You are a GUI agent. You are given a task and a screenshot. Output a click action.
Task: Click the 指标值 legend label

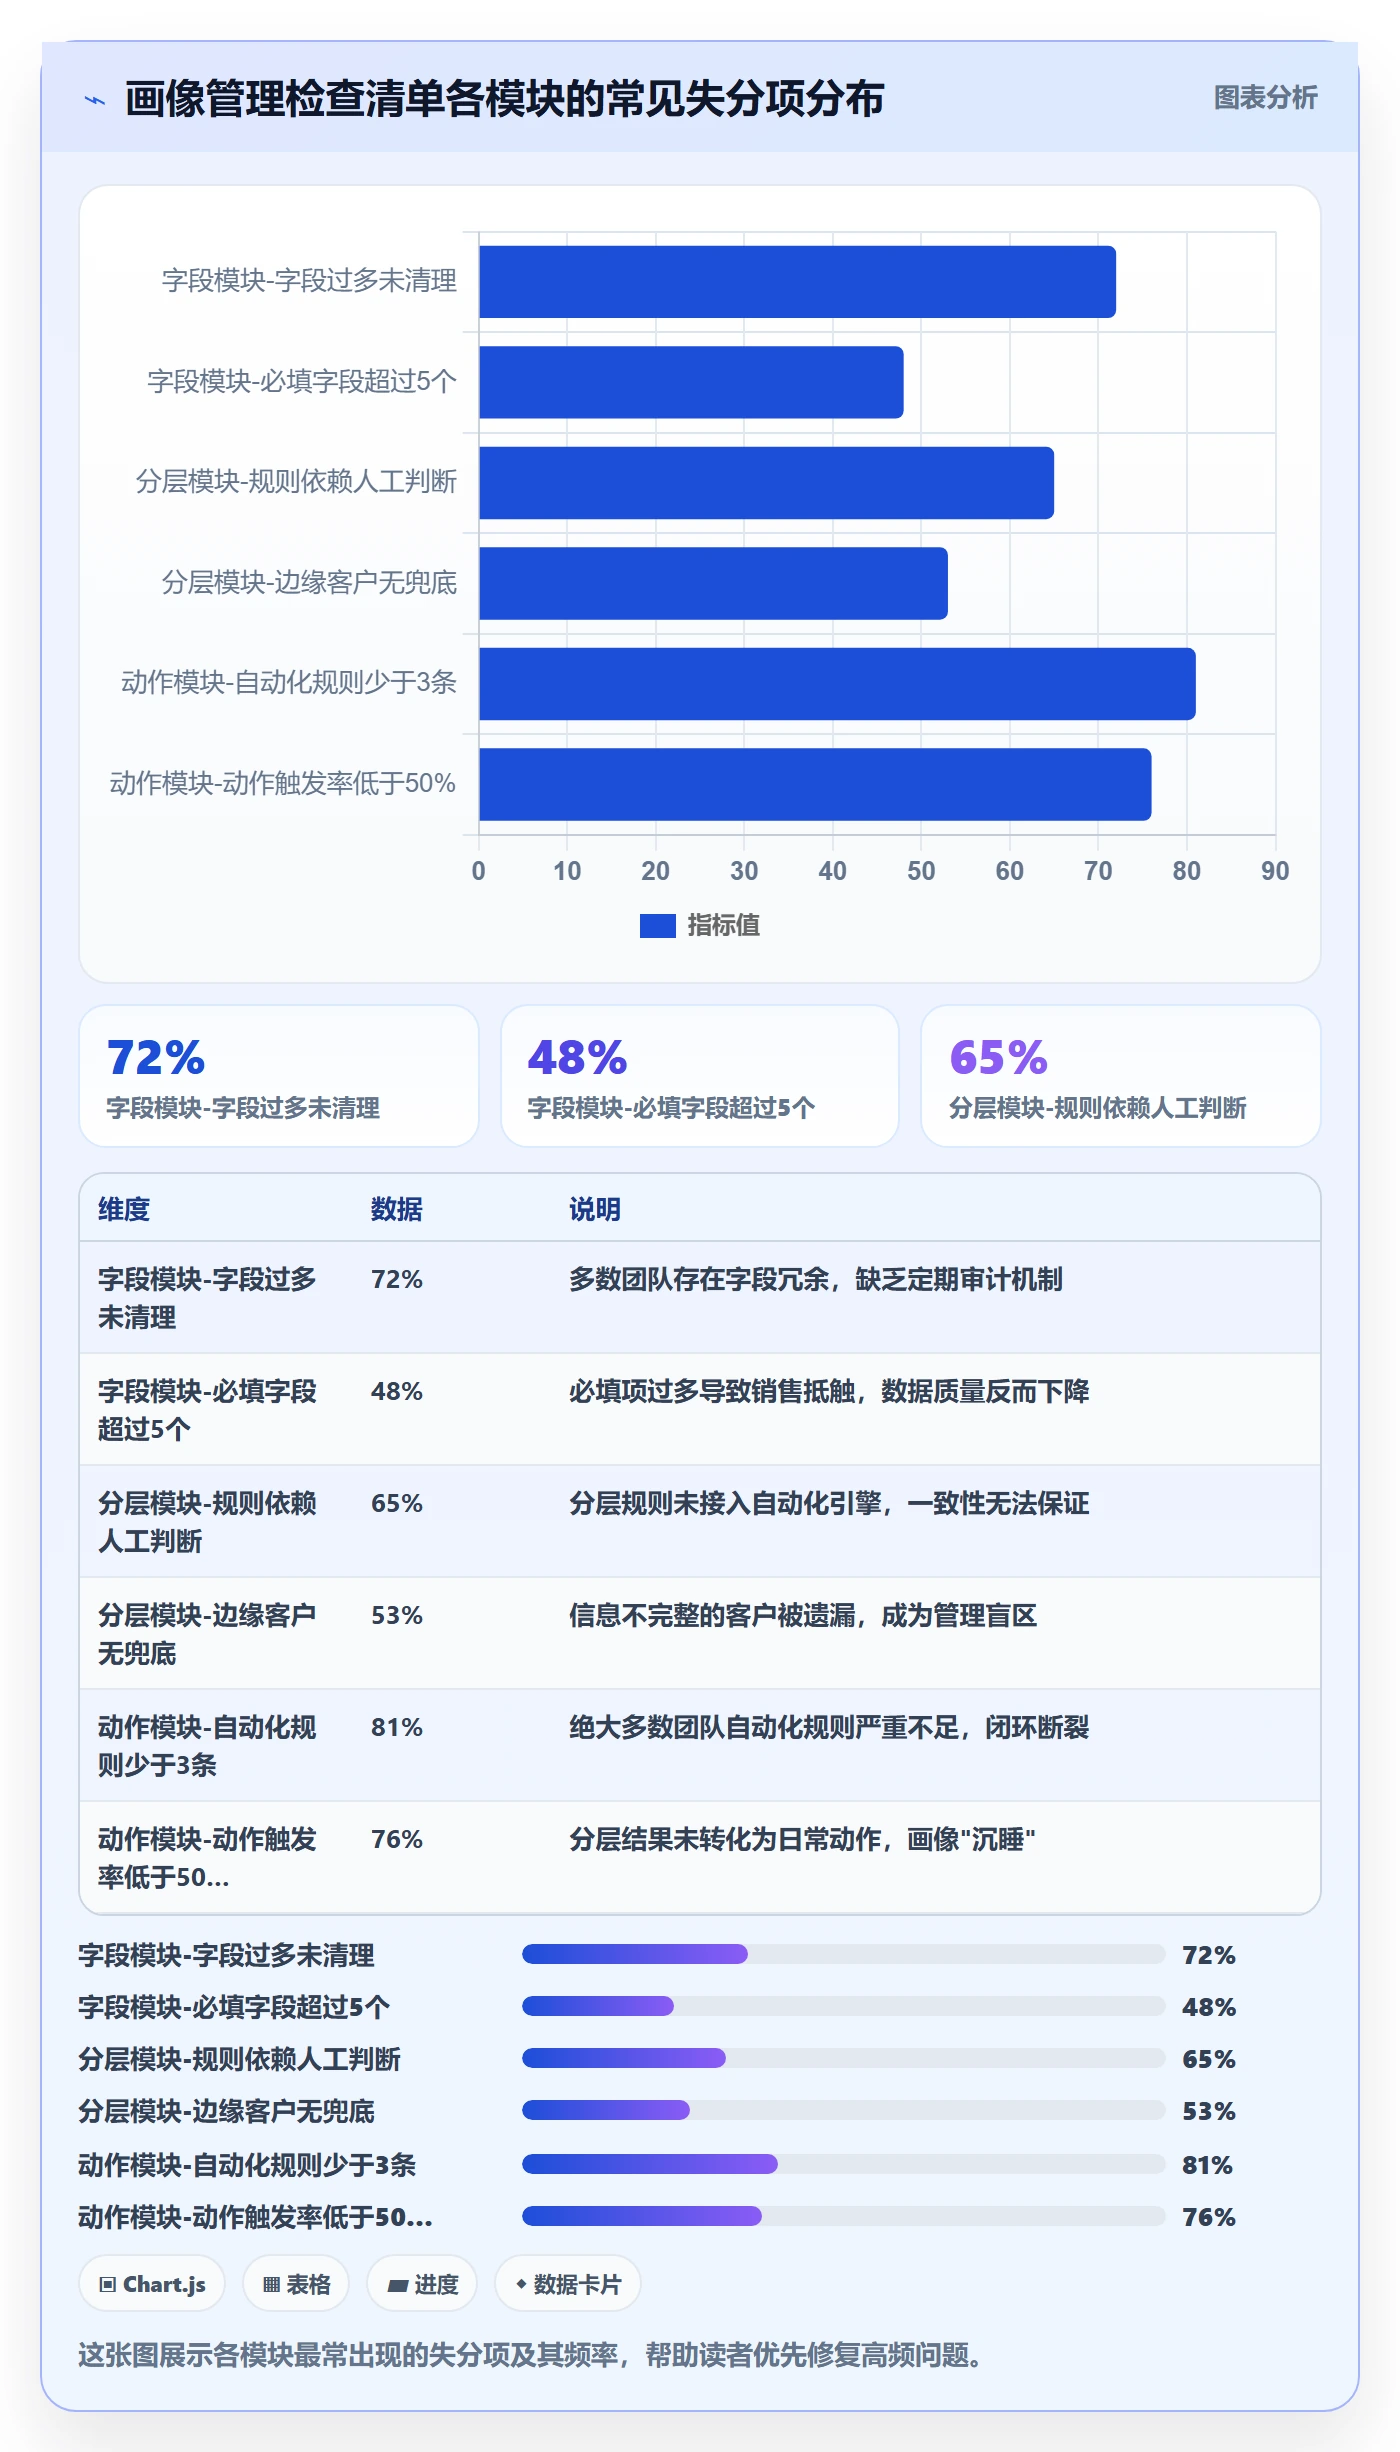723,926
